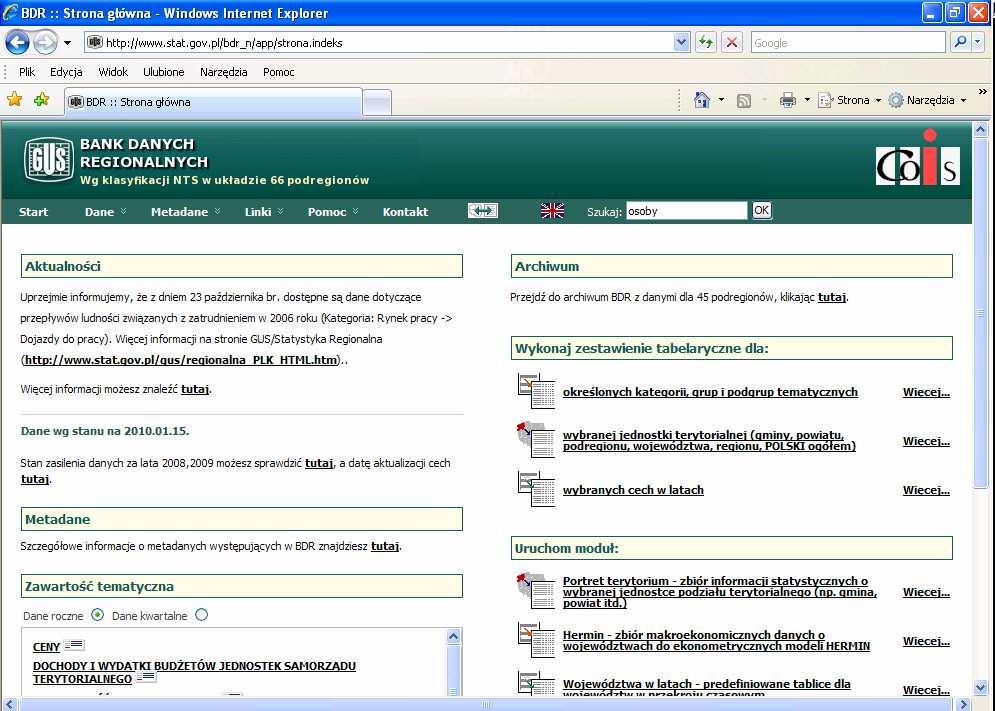Click the CENY category link
The width and height of the screenshot is (995, 711).
click(46, 646)
